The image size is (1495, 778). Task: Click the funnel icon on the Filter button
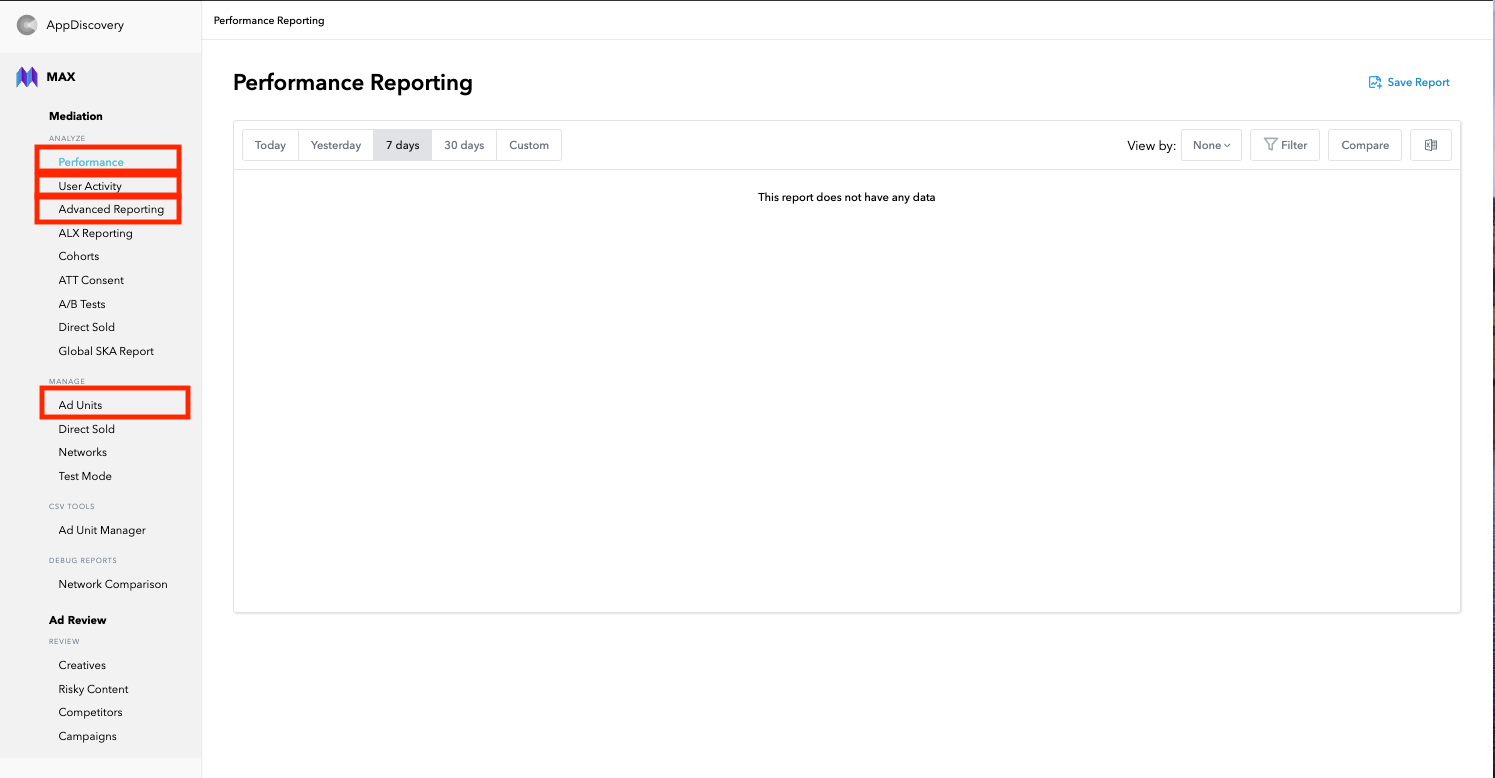(x=1270, y=145)
